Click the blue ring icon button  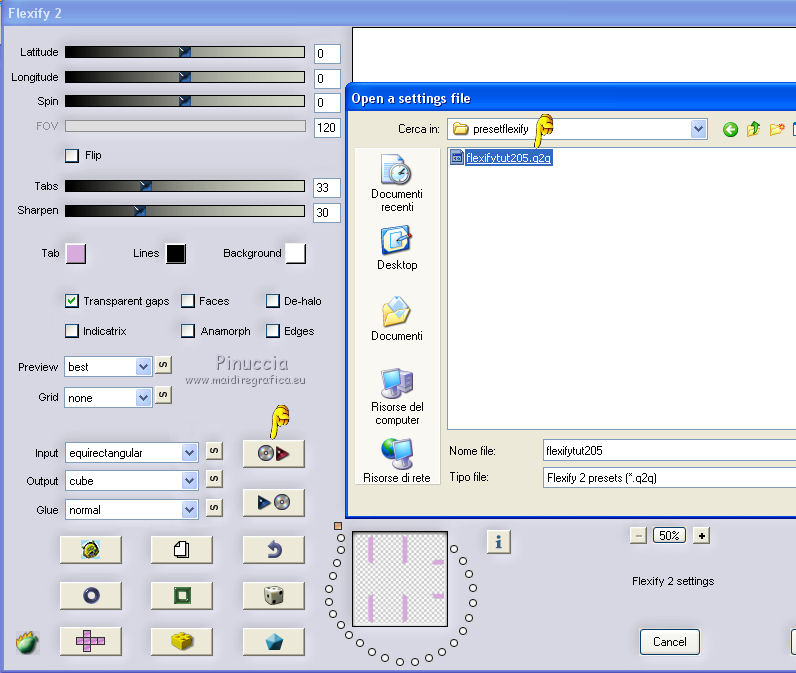click(91, 595)
